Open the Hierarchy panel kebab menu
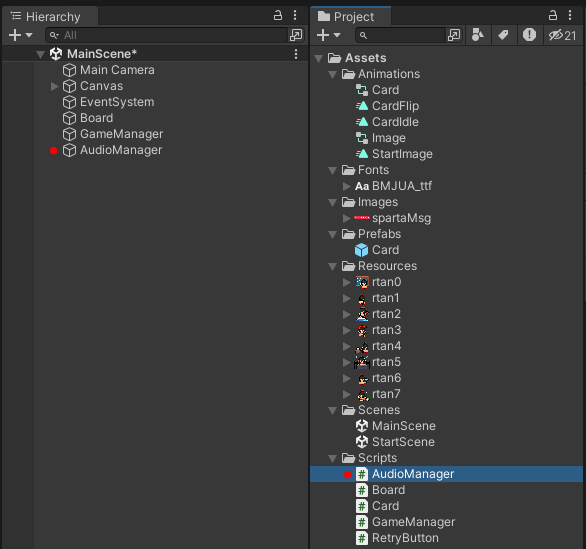Viewport: 586px width, 549px height. 295,15
